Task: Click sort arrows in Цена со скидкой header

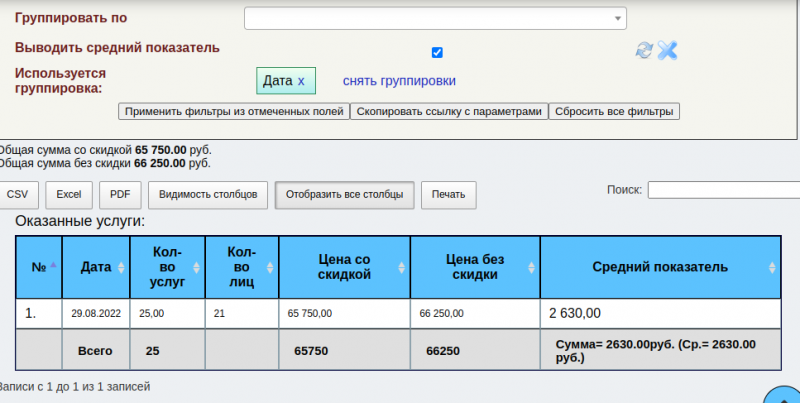Action: point(402,267)
